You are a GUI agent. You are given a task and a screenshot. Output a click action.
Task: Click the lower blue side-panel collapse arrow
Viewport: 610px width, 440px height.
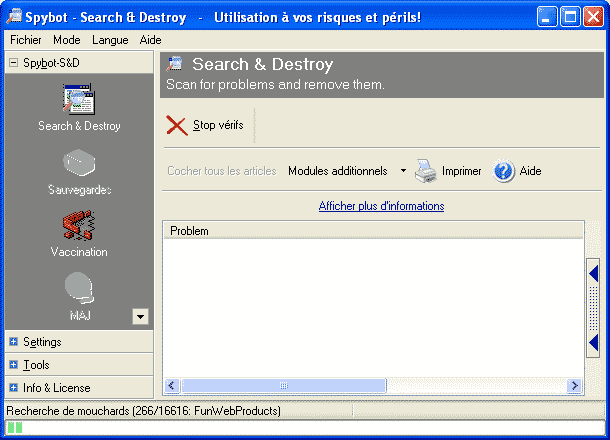click(x=594, y=343)
